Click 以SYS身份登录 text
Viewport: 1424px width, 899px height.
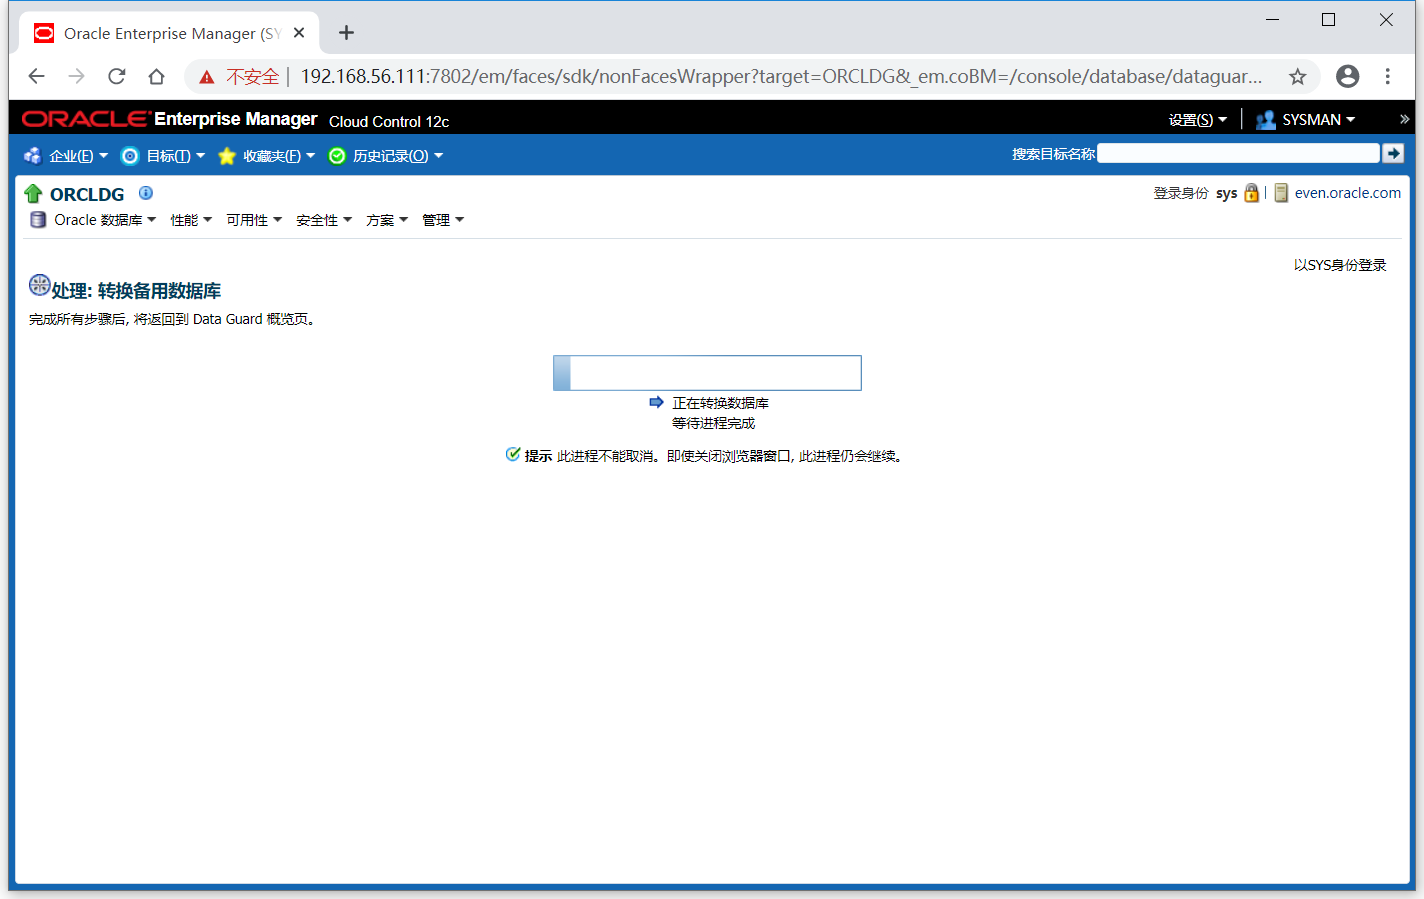coord(1340,265)
